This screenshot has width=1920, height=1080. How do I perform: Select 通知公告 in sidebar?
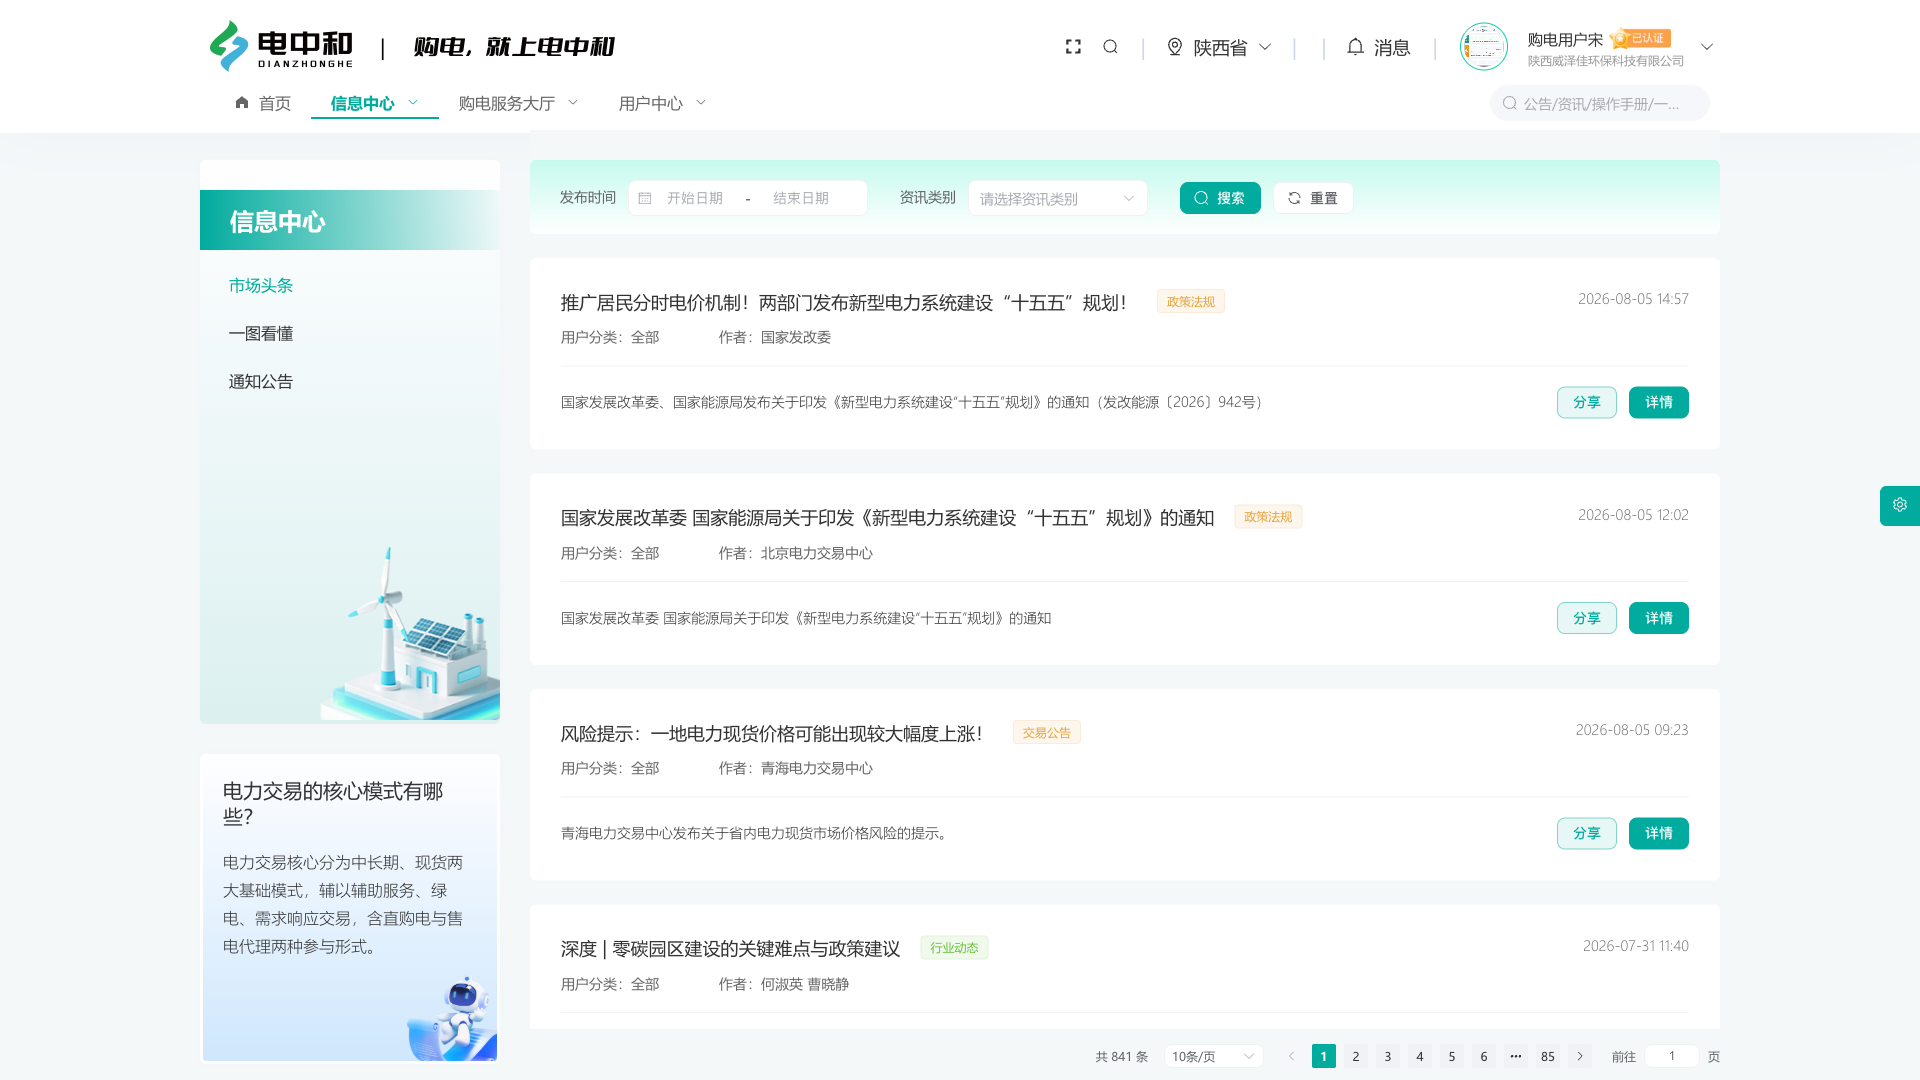click(261, 382)
